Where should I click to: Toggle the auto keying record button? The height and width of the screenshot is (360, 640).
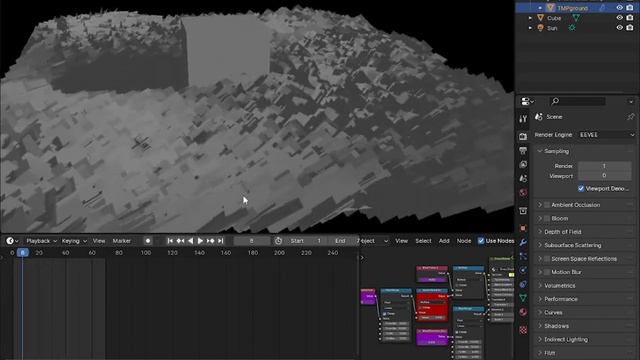[148, 241]
